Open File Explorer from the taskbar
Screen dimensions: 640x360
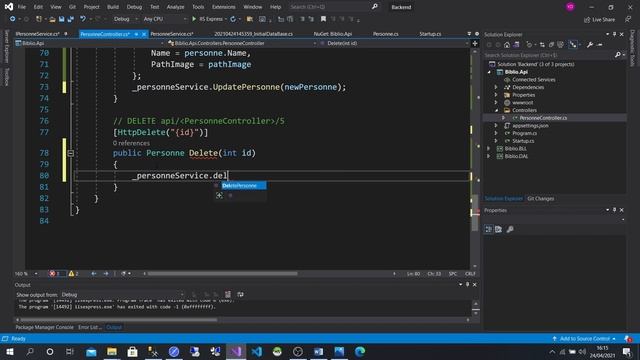tap(112, 351)
